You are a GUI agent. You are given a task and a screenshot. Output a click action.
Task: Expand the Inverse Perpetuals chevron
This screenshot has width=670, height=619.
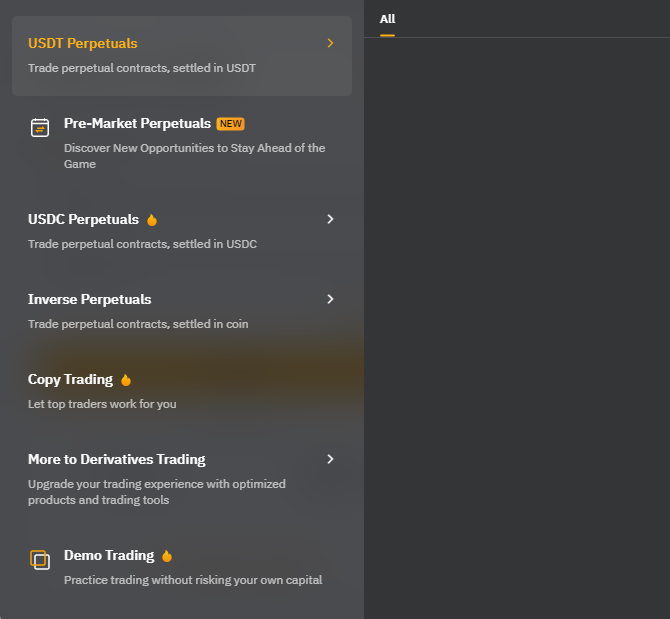pyautogui.click(x=330, y=299)
